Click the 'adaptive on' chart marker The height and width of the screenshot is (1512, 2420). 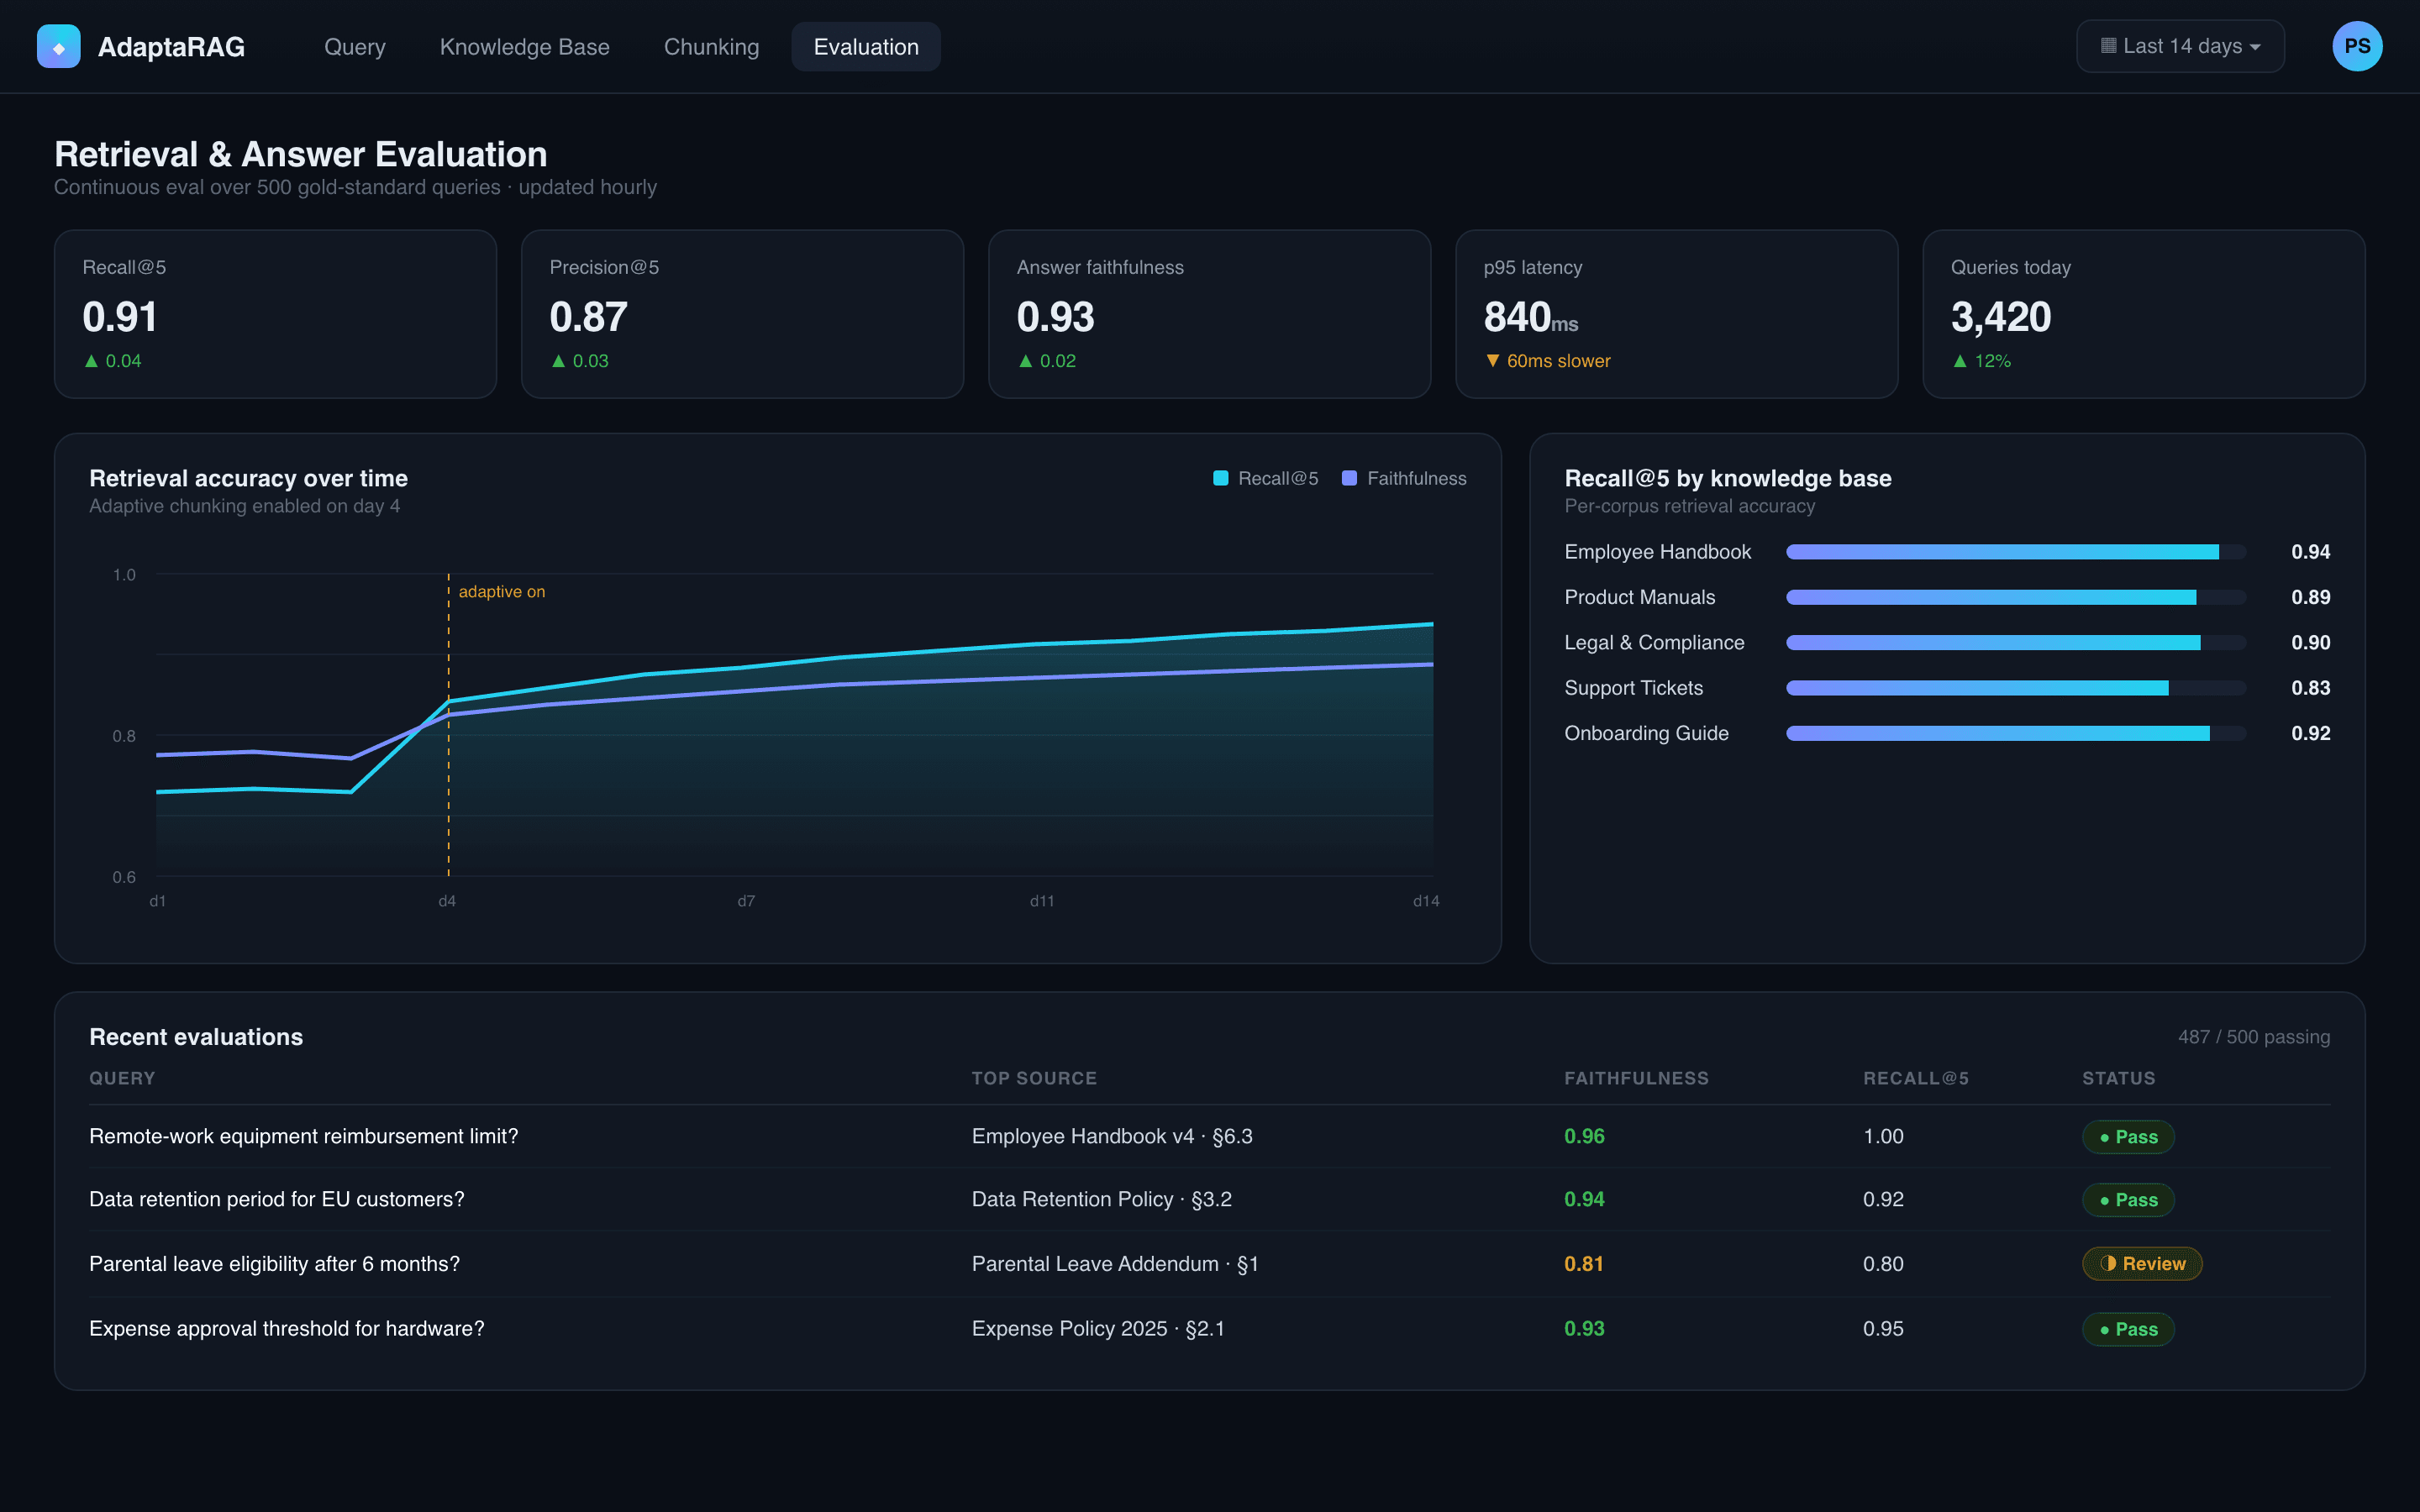(502, 592)
